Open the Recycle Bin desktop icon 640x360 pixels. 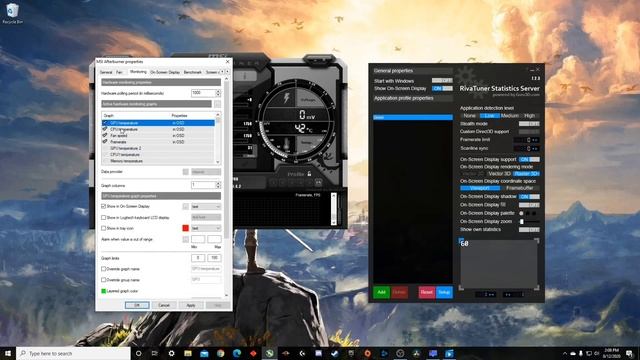(12, 13)
